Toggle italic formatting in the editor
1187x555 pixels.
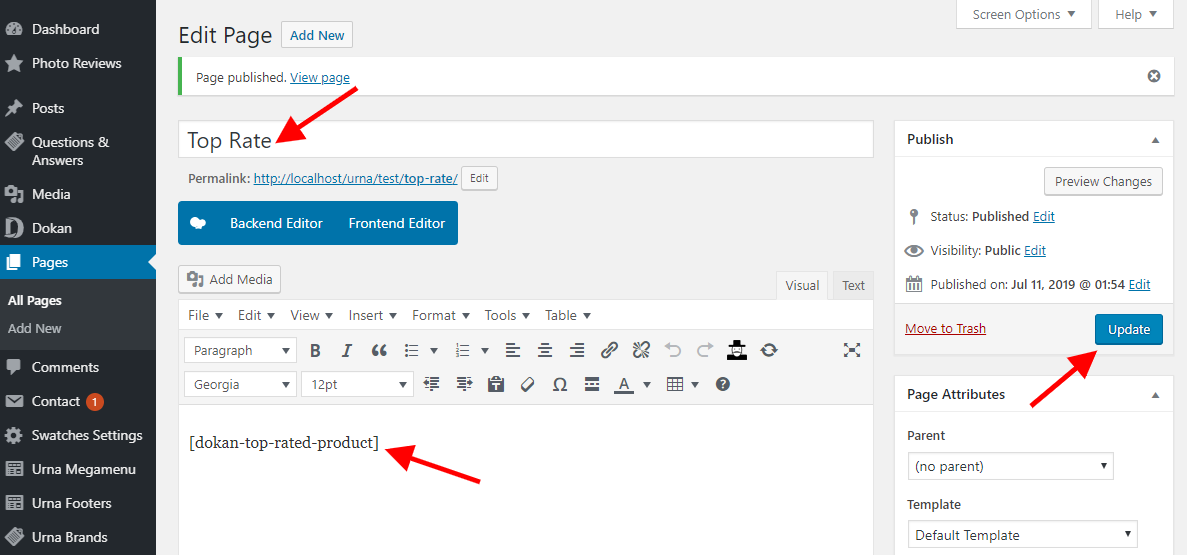click(x=347, y=351)
